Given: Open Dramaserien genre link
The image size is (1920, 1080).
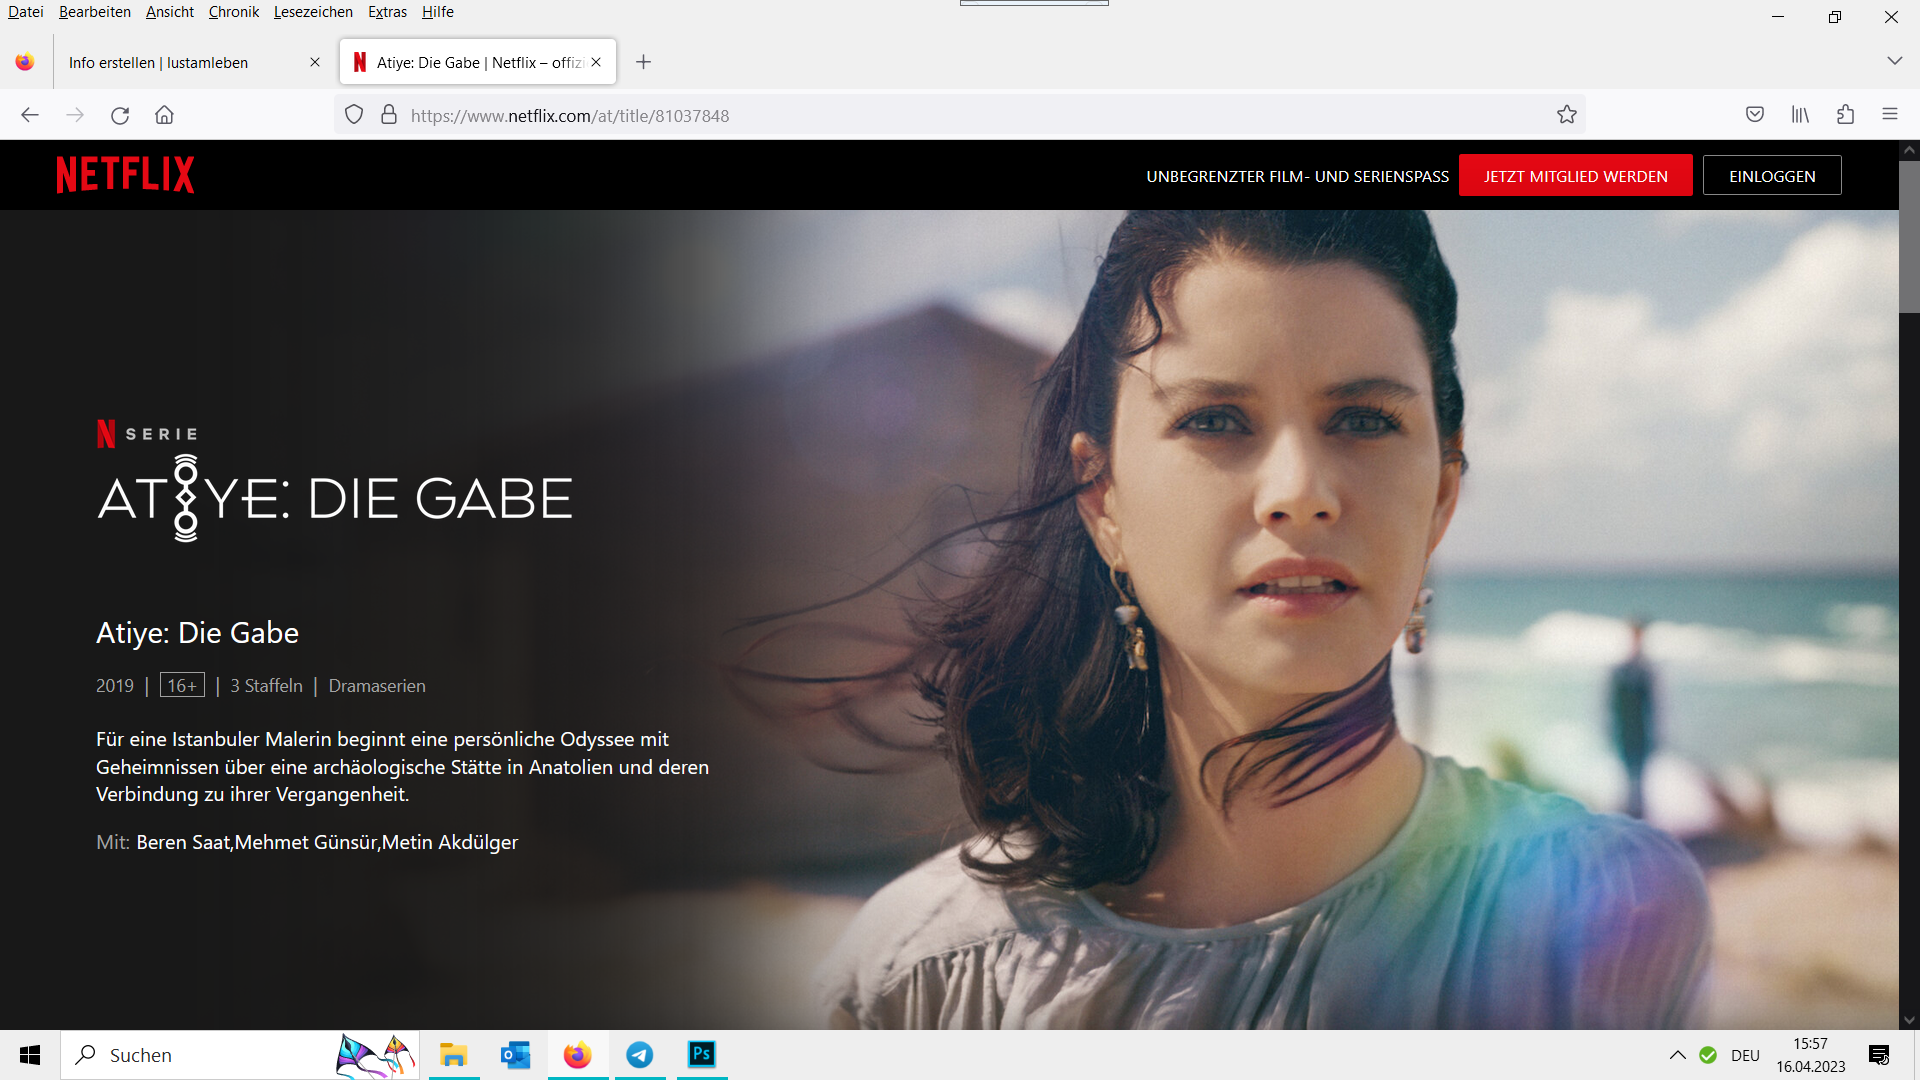Looking at the screenshot, I should point(377,686).
